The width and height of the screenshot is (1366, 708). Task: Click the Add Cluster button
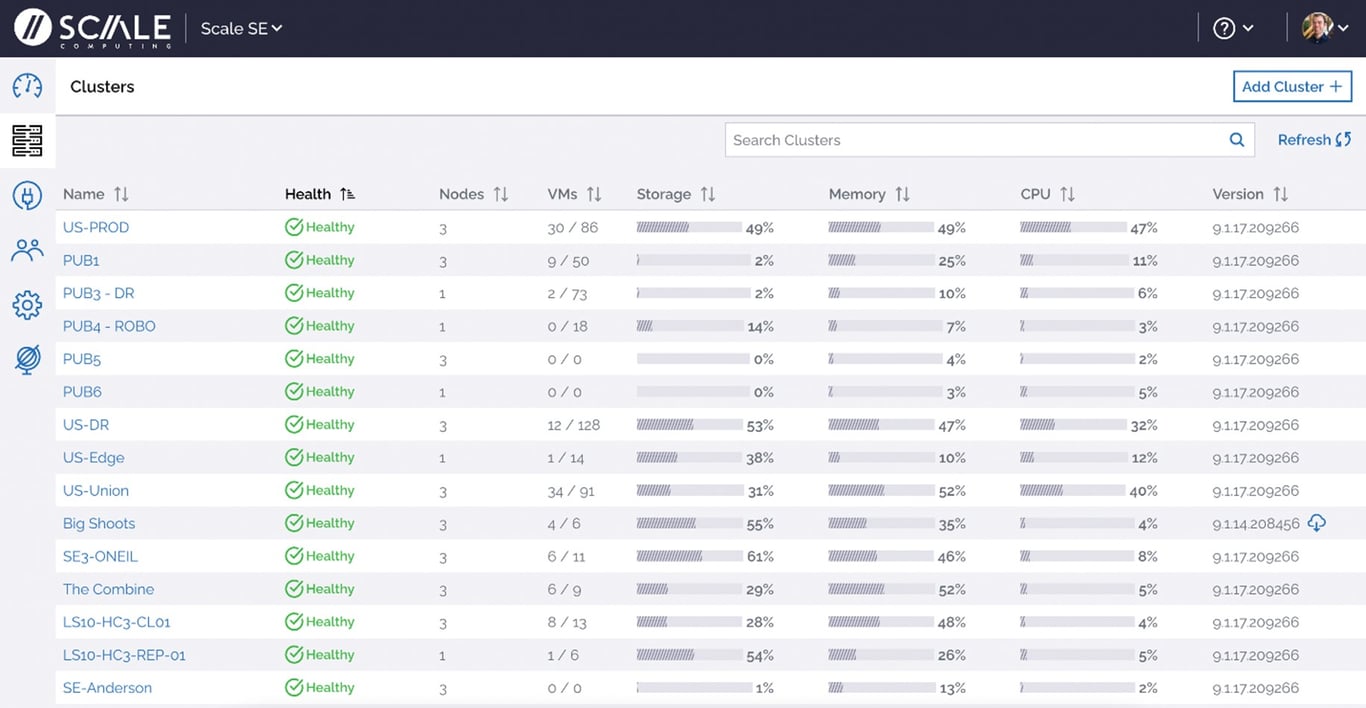pyautogui.click(x=1292, y=87)
